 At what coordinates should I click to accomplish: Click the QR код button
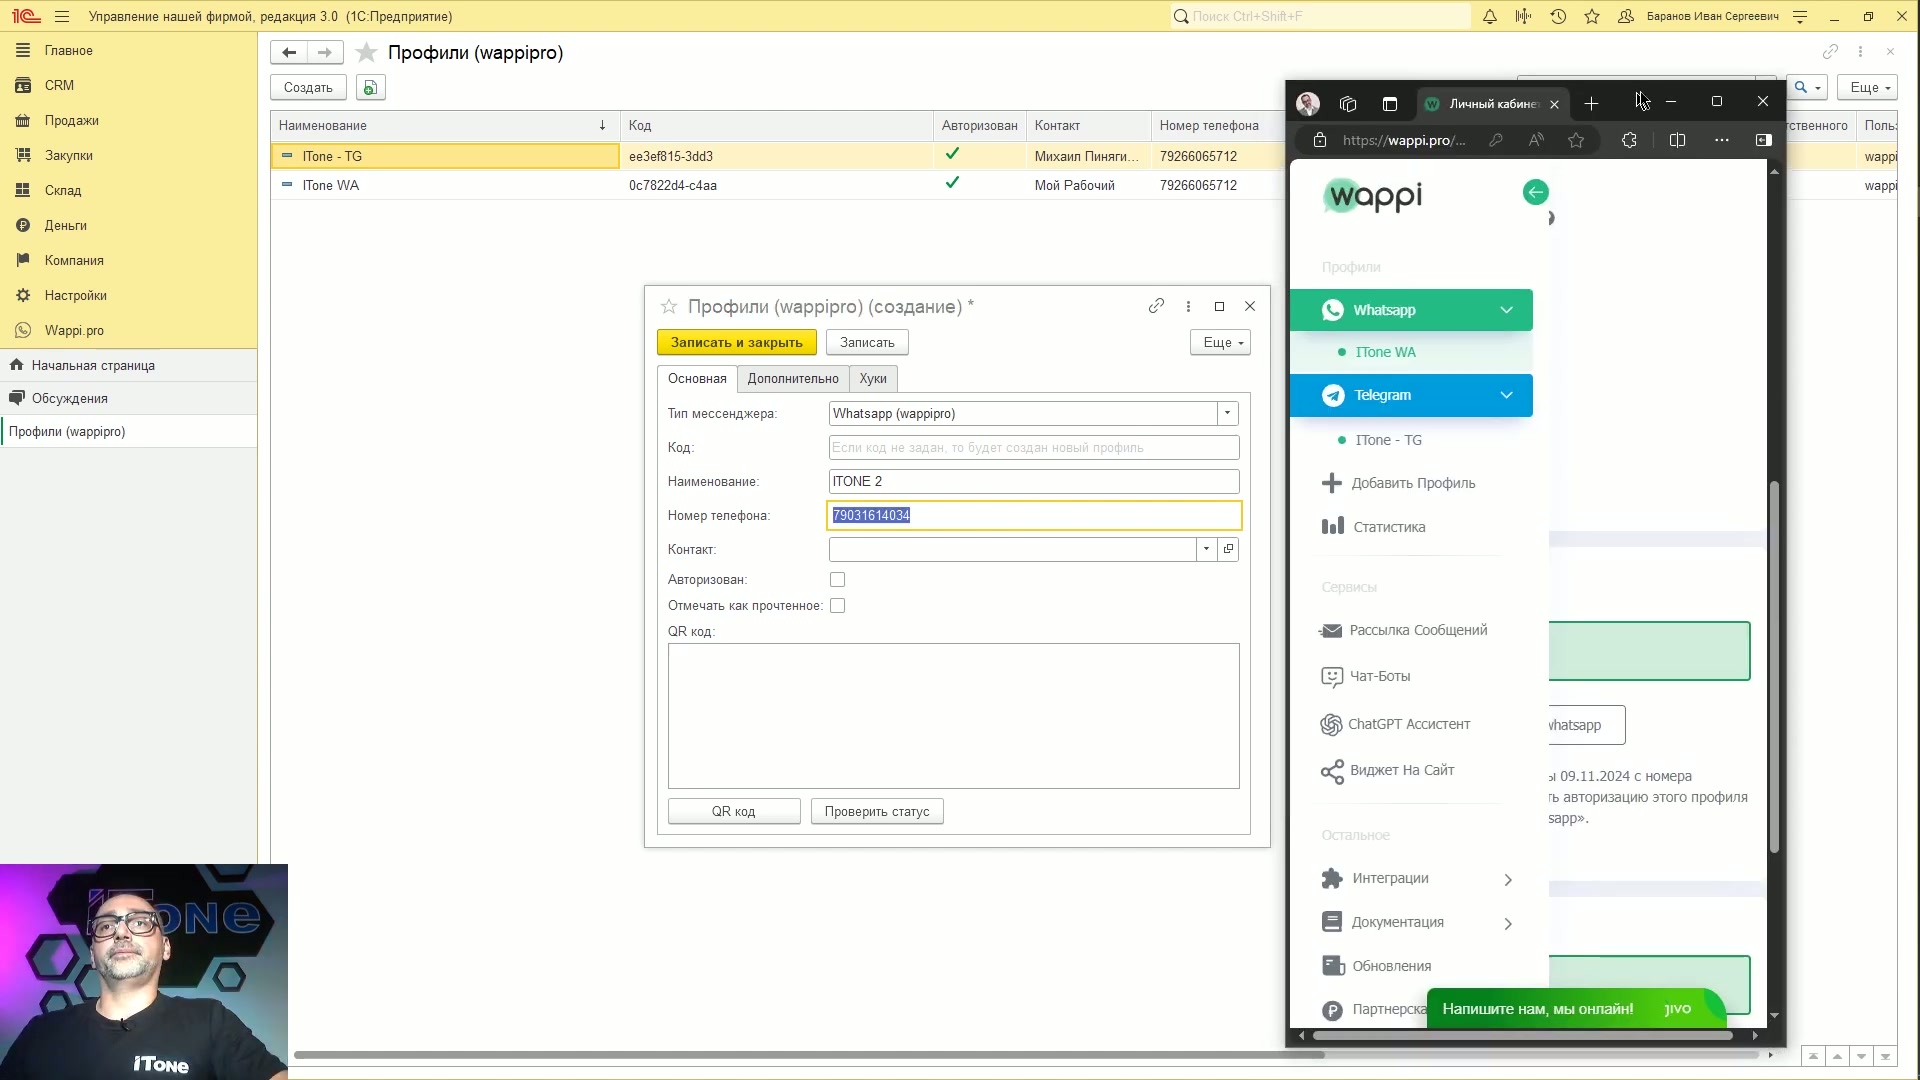734,811
